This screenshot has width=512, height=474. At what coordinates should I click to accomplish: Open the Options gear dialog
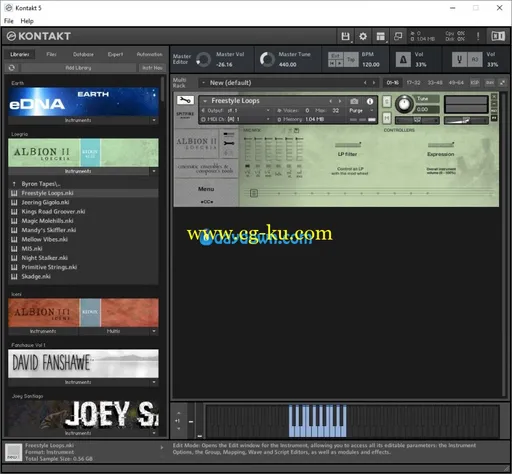click(x=363, y=36)
